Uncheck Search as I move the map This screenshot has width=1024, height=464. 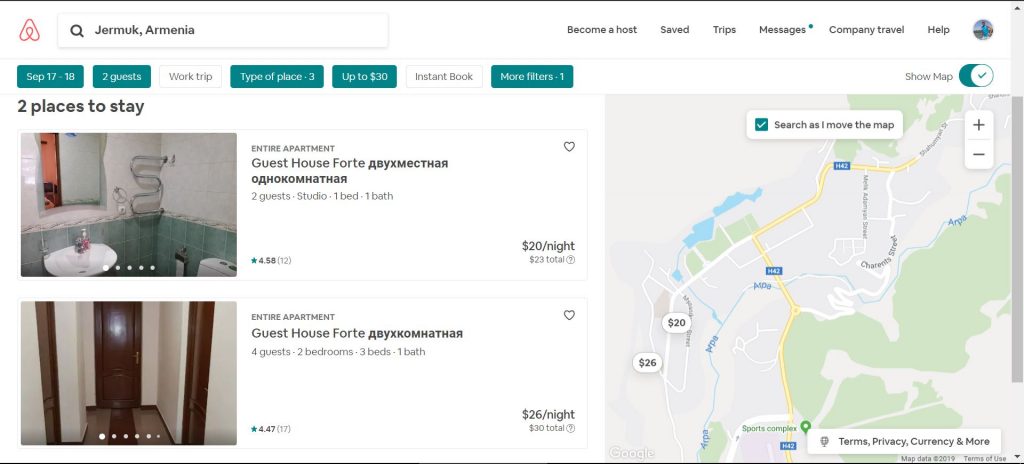pos(762,125)
